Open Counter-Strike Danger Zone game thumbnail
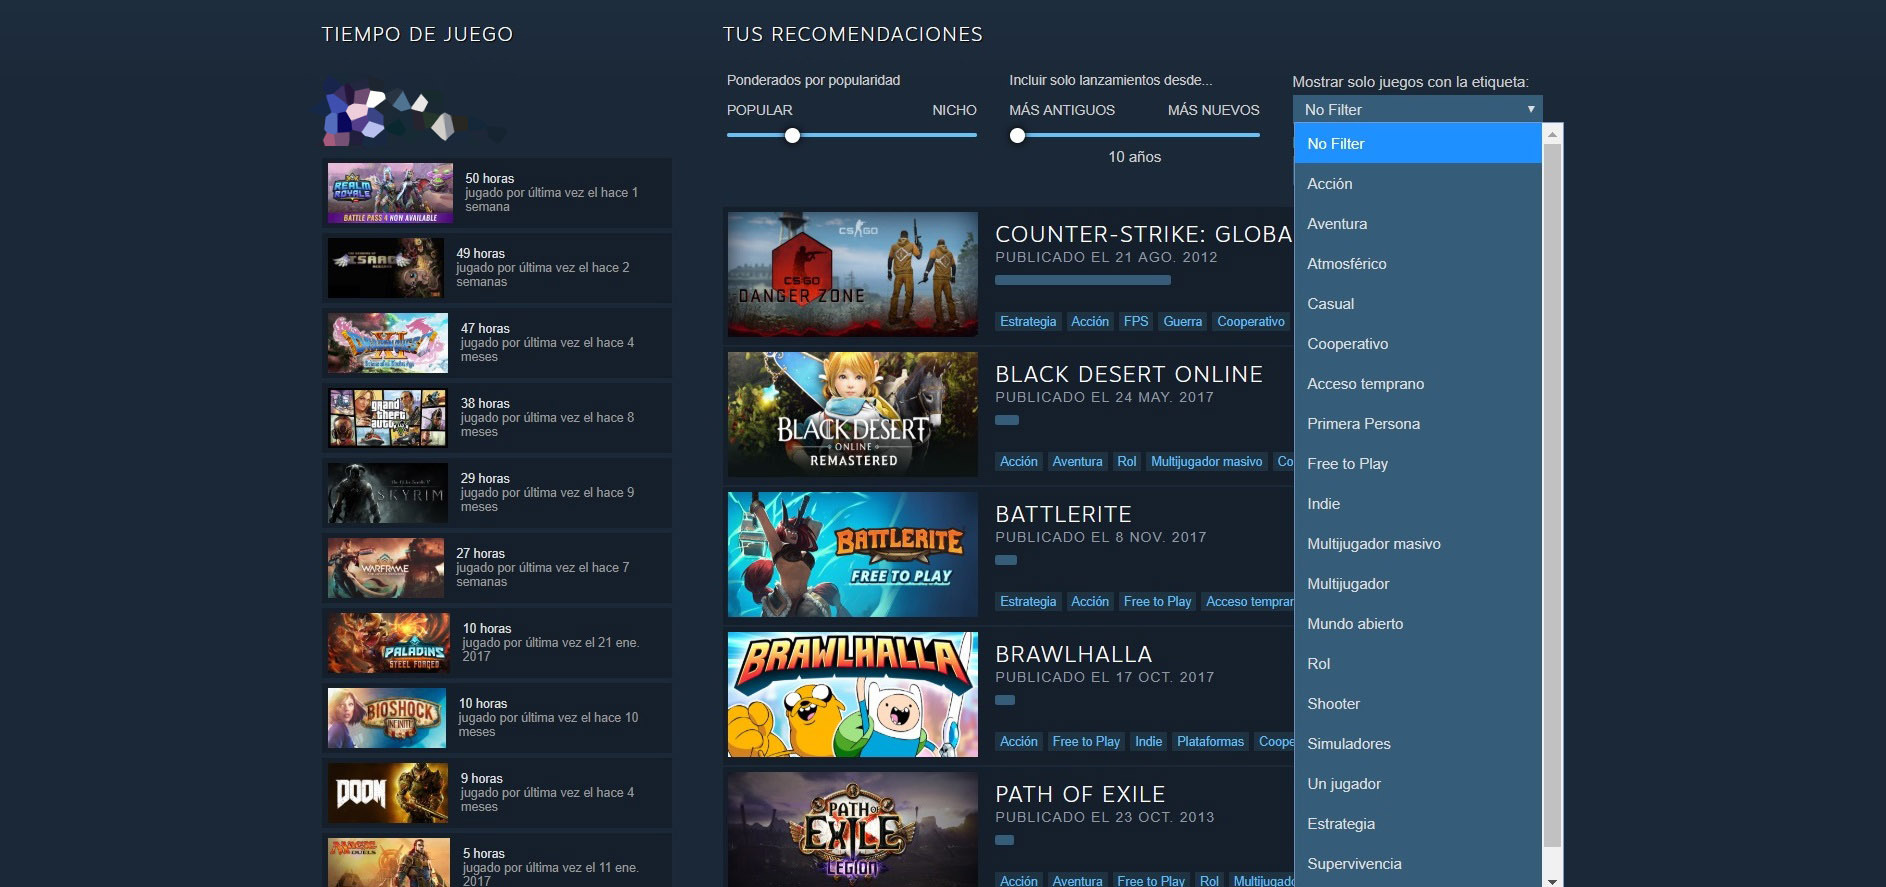This screenshot has height=887, width=1886. pyautogui.click(x=852, y=274)
